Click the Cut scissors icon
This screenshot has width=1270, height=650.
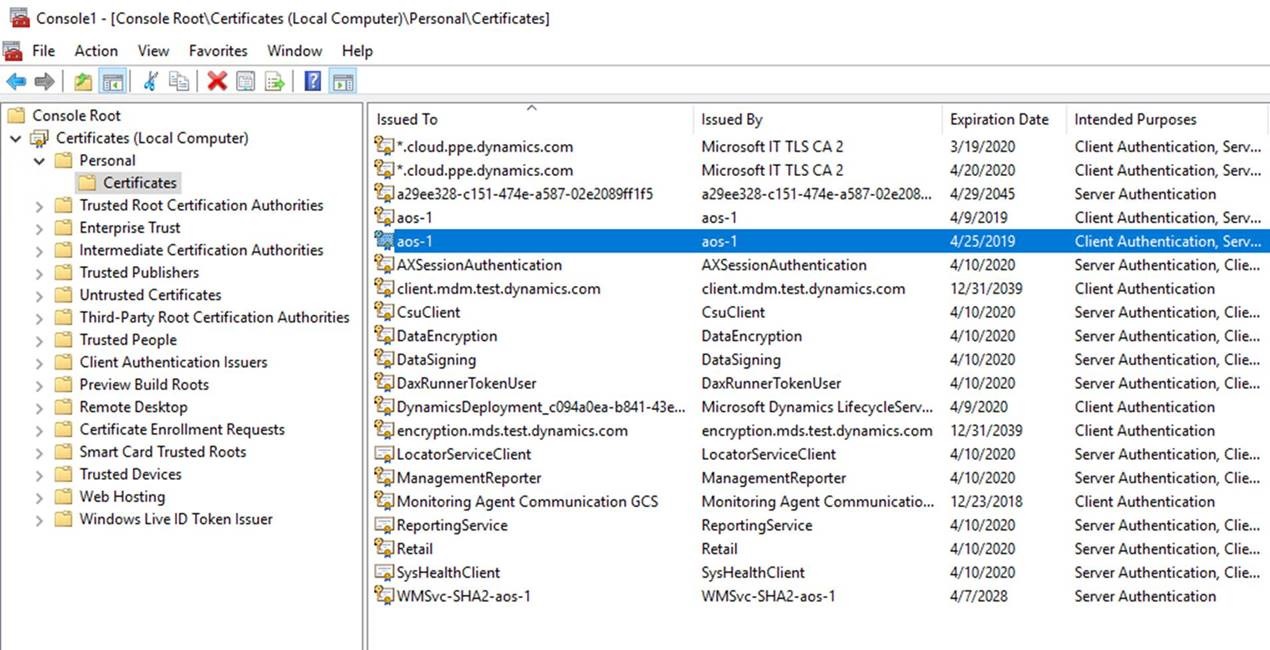pos(151,82)
